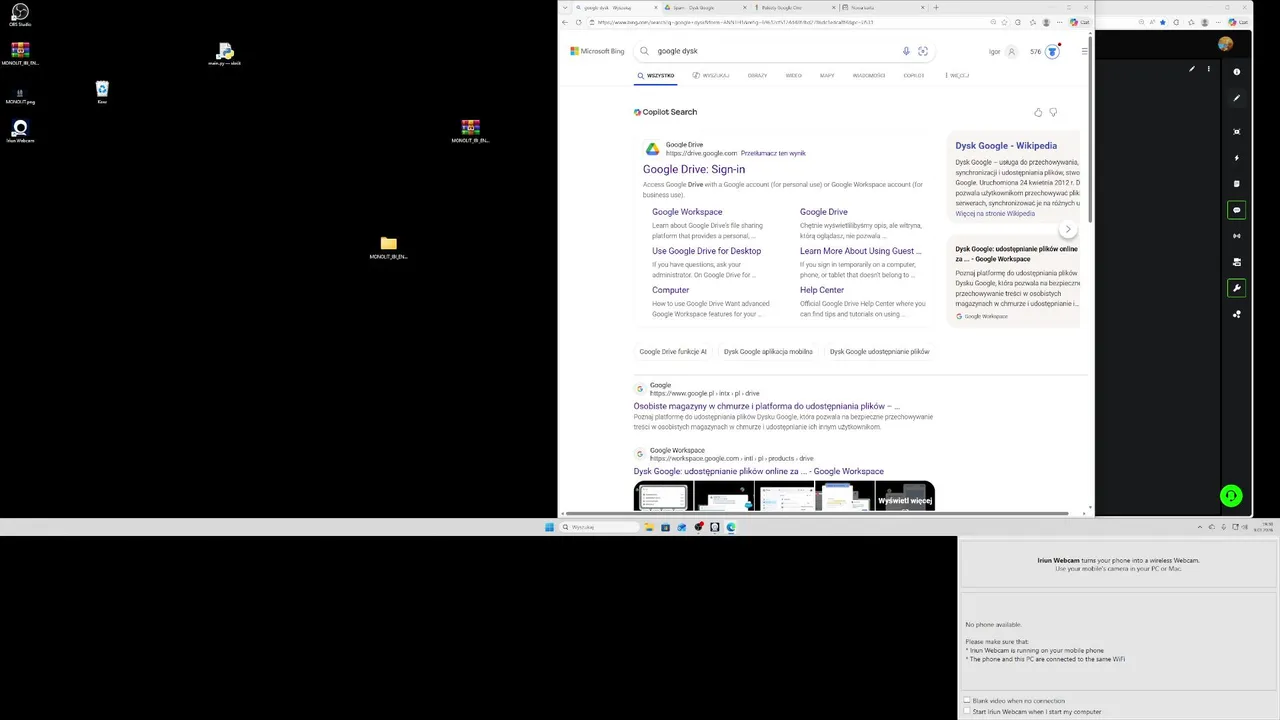The width and height of the screenshot is (1280, 720).
Task: Click browser back arrow button
Action: [x=565, y=22]
